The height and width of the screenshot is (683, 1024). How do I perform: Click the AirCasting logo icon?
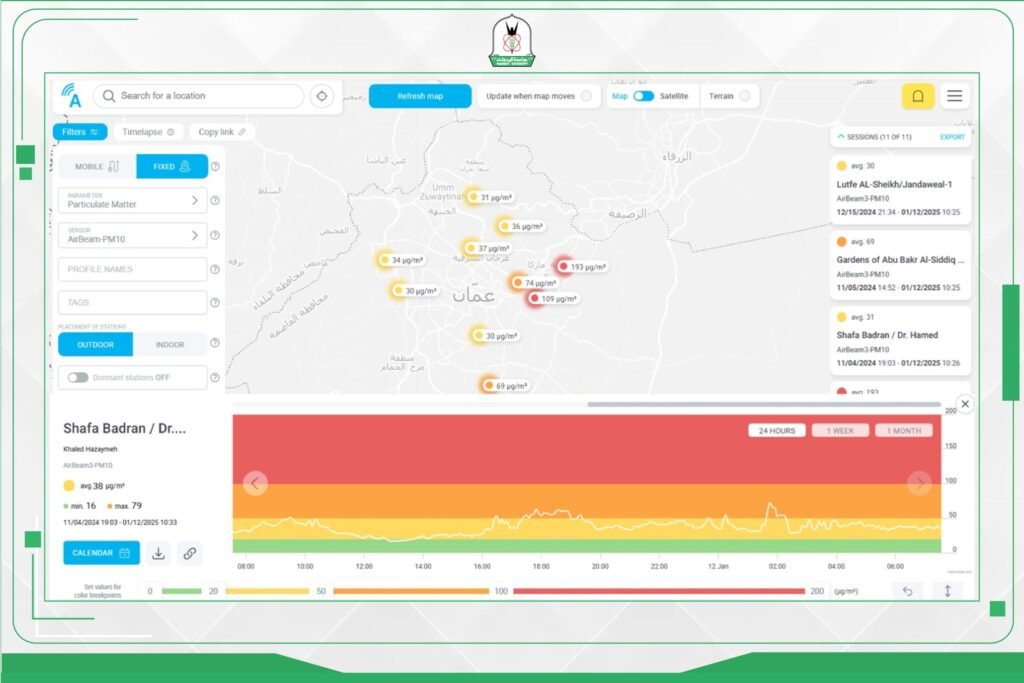point(71,96)
